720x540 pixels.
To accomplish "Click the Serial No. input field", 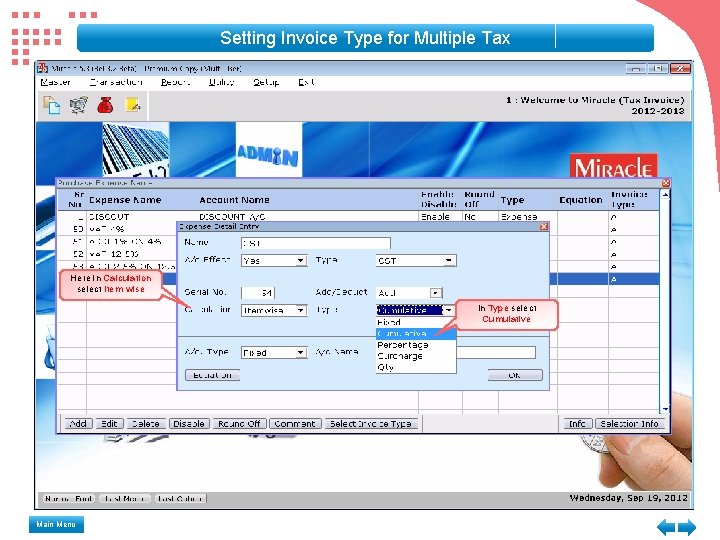I will pos(258,292).
